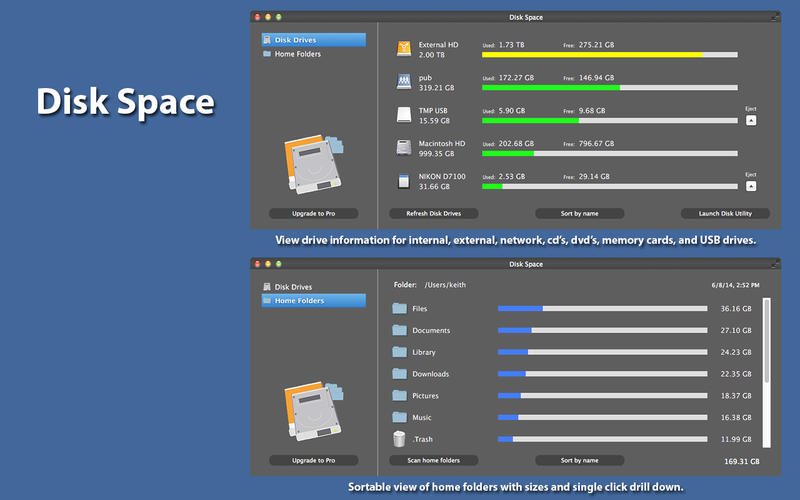
Task: Click the Files folder icon
Action: coord(399,308)
